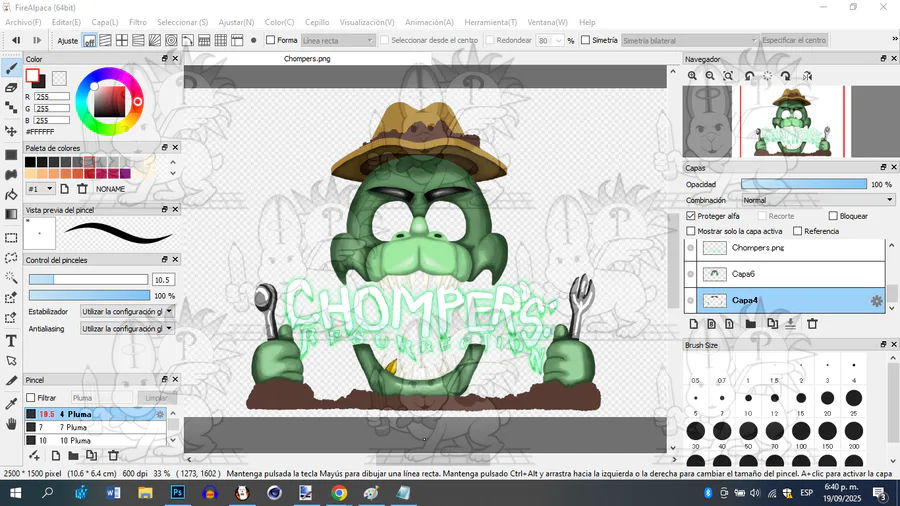Select the Magic Wand tool
The image size is (900, 506).
pos(11,277)
